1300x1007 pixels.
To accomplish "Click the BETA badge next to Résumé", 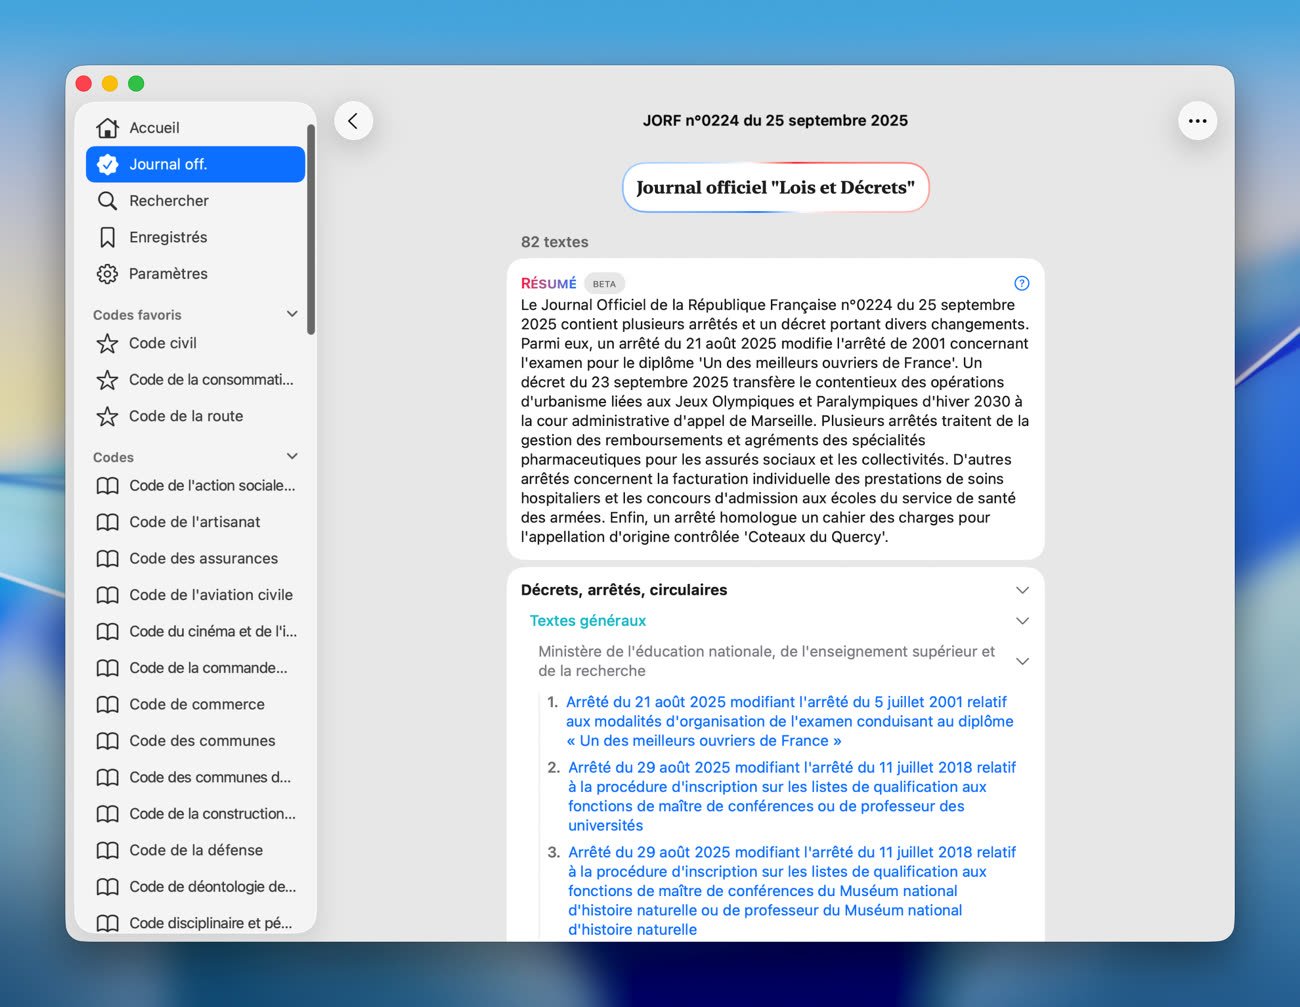I will coord(604,284).
